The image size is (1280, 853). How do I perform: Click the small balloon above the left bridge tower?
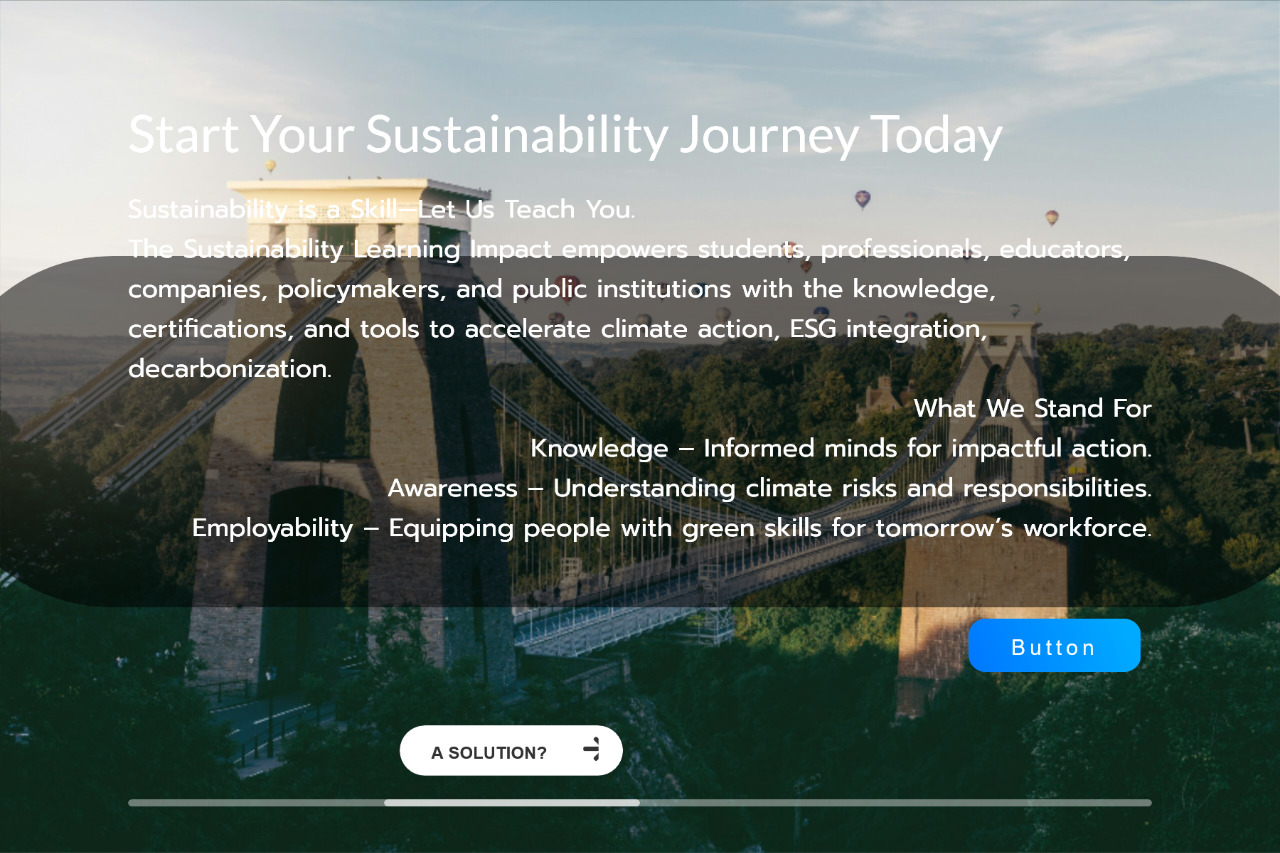pyautogui.click(x=270, y=166)
